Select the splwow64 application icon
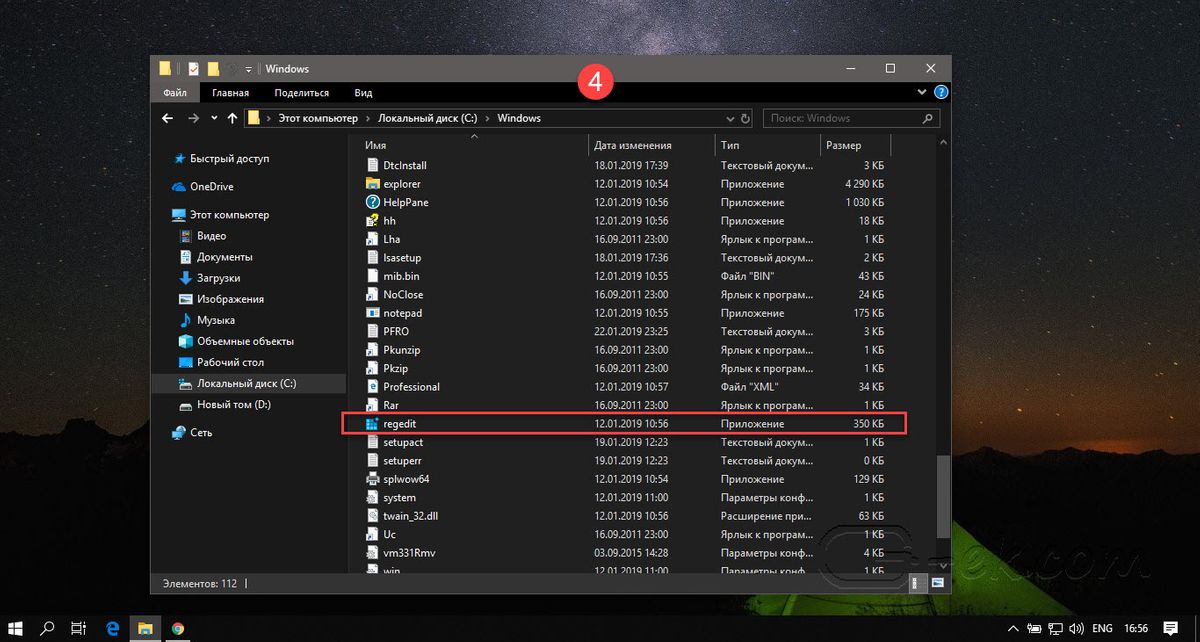 [373, 479]
